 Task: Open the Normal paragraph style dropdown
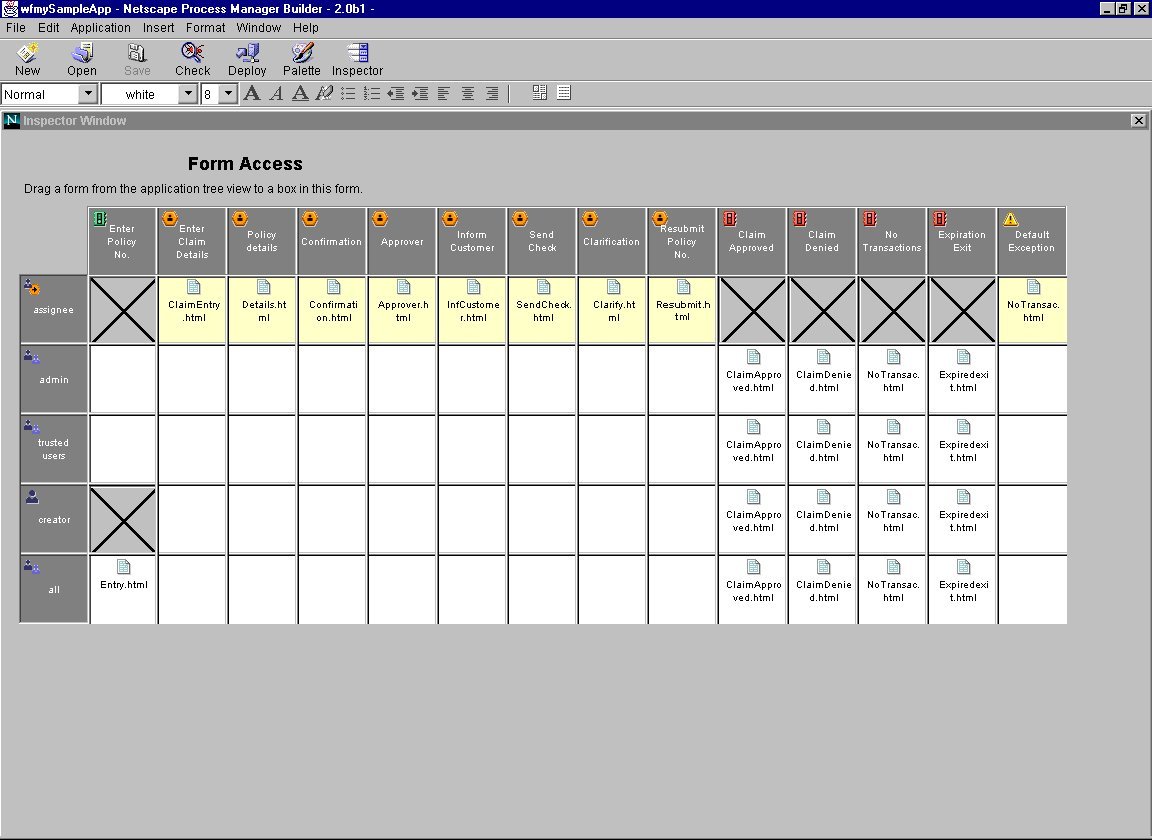click(88, 94)
